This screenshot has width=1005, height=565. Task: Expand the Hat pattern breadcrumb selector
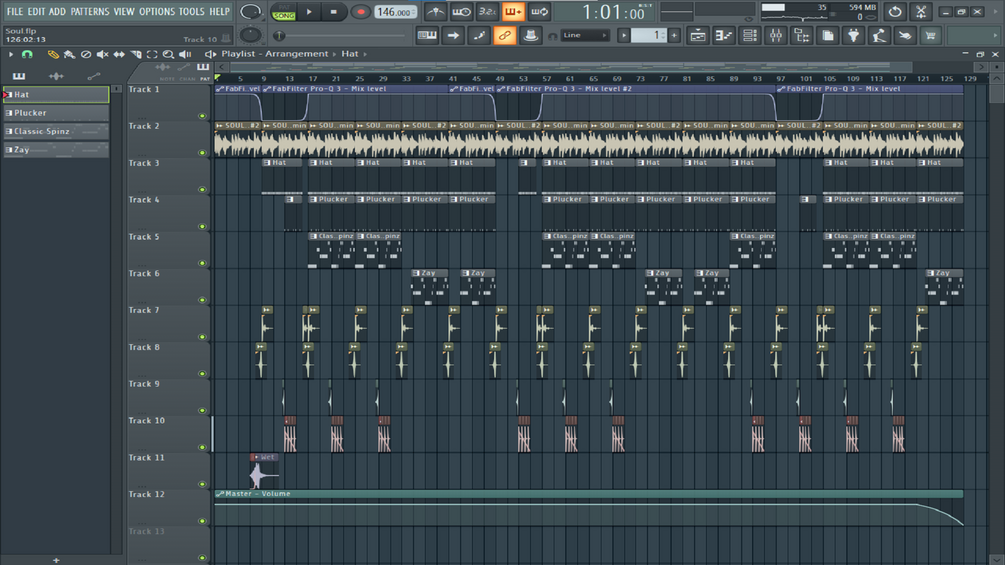pyautogui.click(x=350, y=54)
